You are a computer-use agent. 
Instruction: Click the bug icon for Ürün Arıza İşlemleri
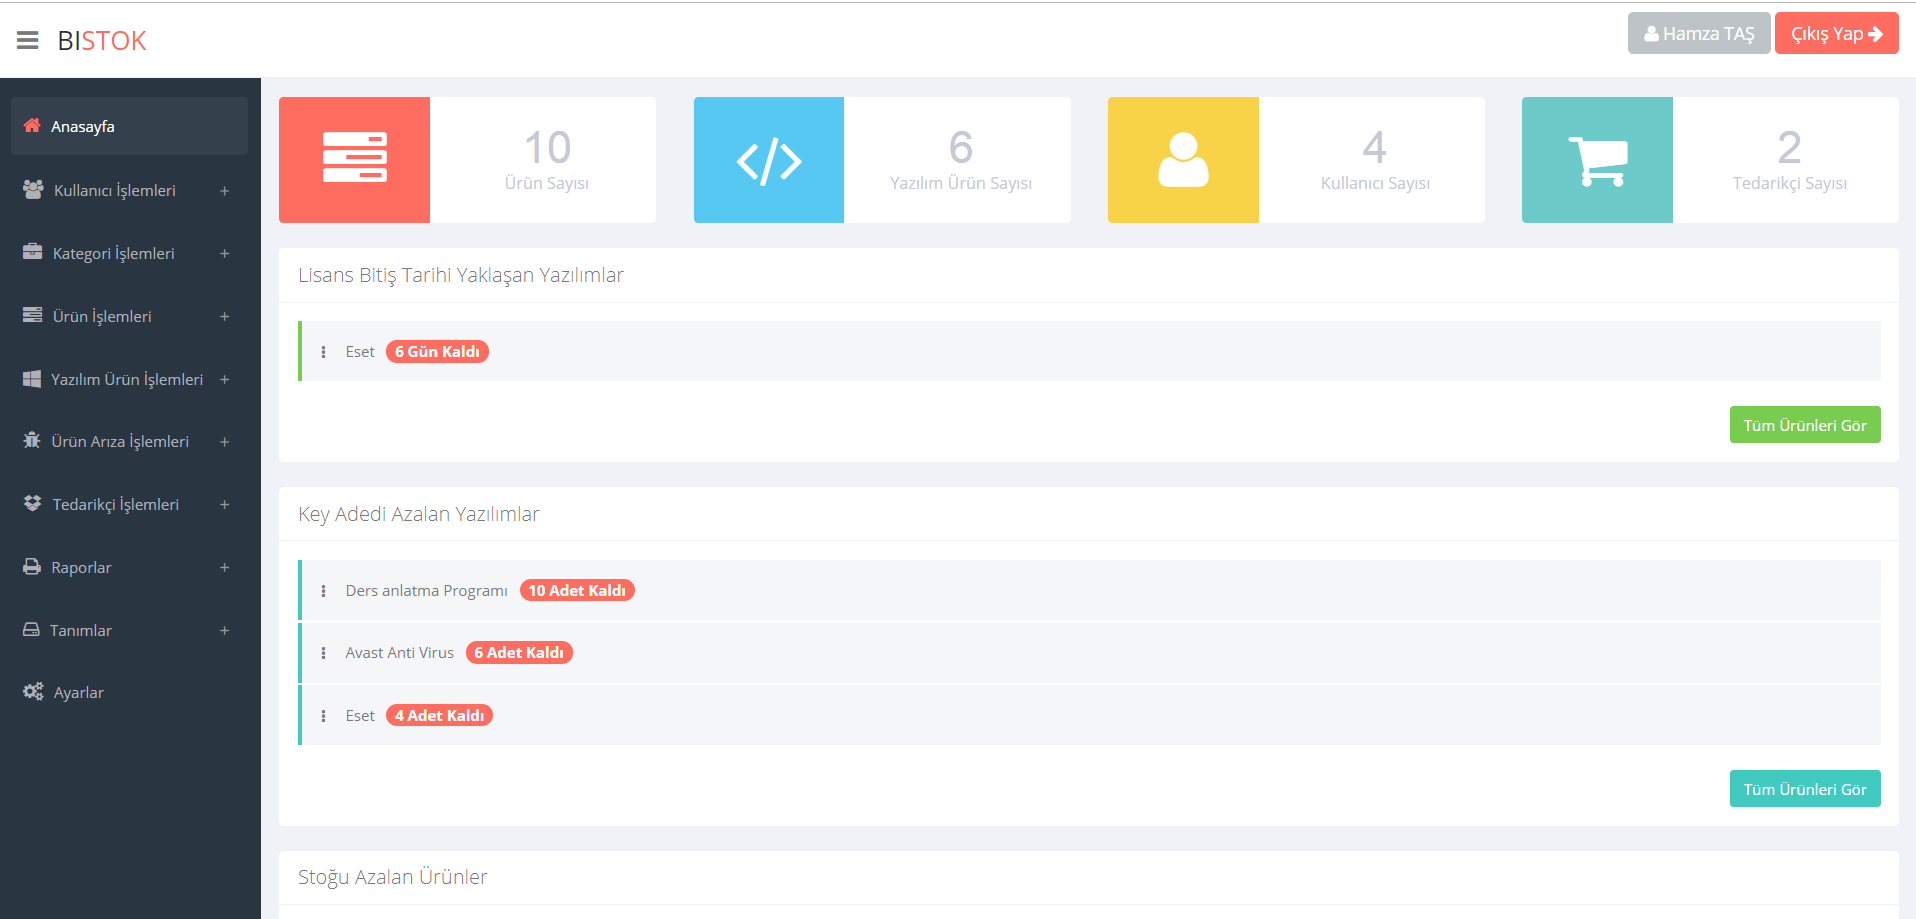[x=32, y=440]
